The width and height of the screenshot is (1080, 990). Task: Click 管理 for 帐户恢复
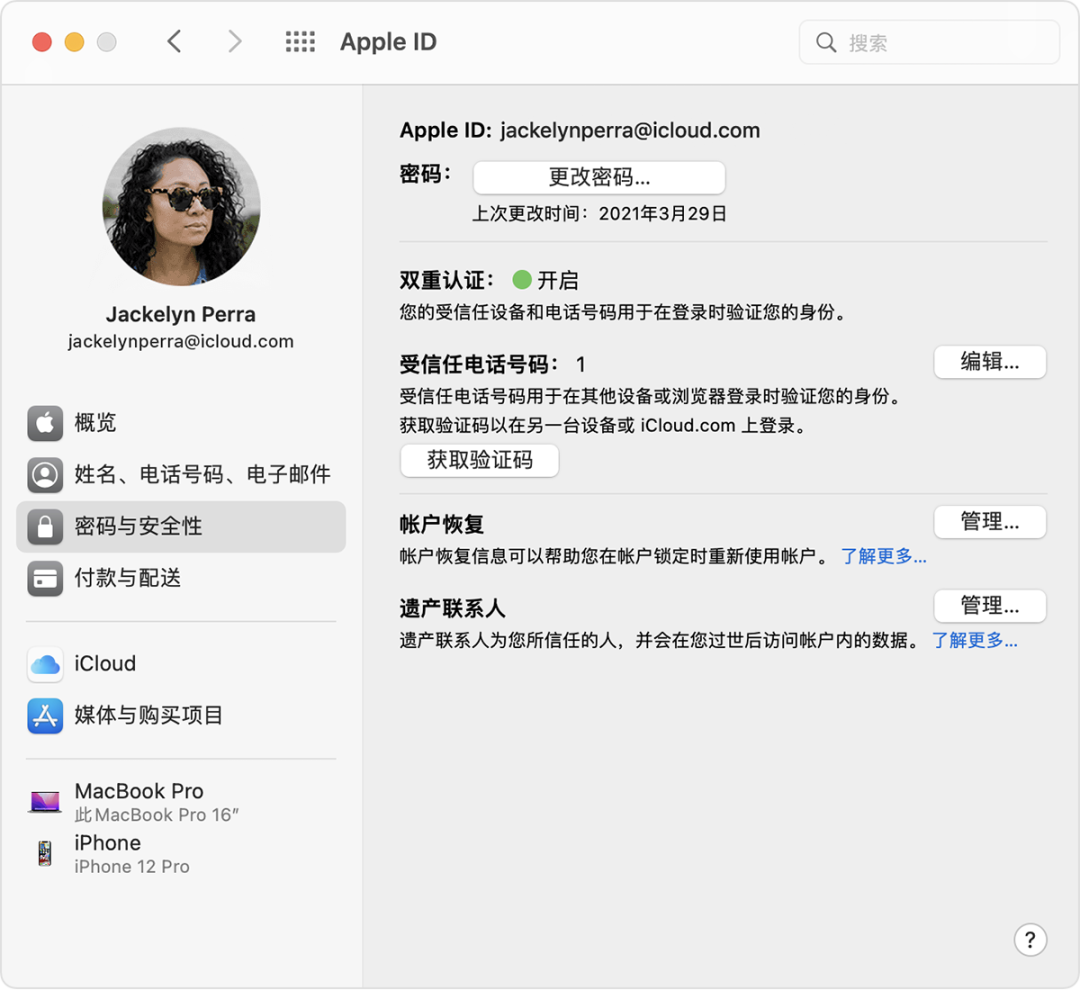click(x=989, y=522)
